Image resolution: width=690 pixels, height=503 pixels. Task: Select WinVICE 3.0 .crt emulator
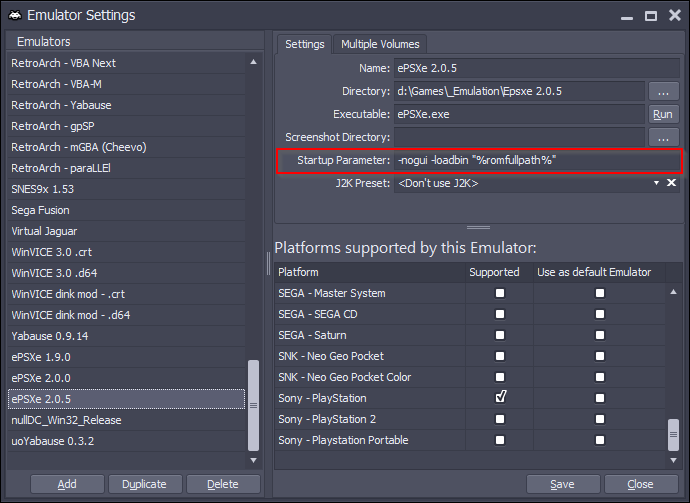coord(126,252)
